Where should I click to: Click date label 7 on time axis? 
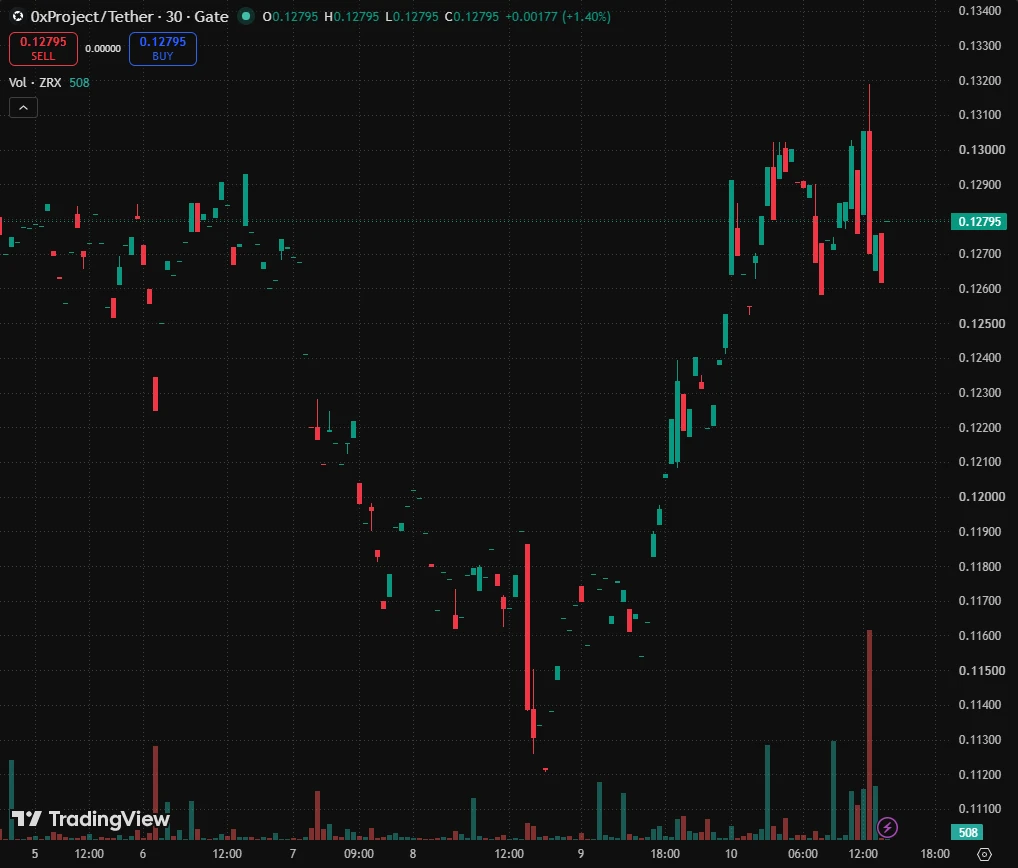click(293, 854)
